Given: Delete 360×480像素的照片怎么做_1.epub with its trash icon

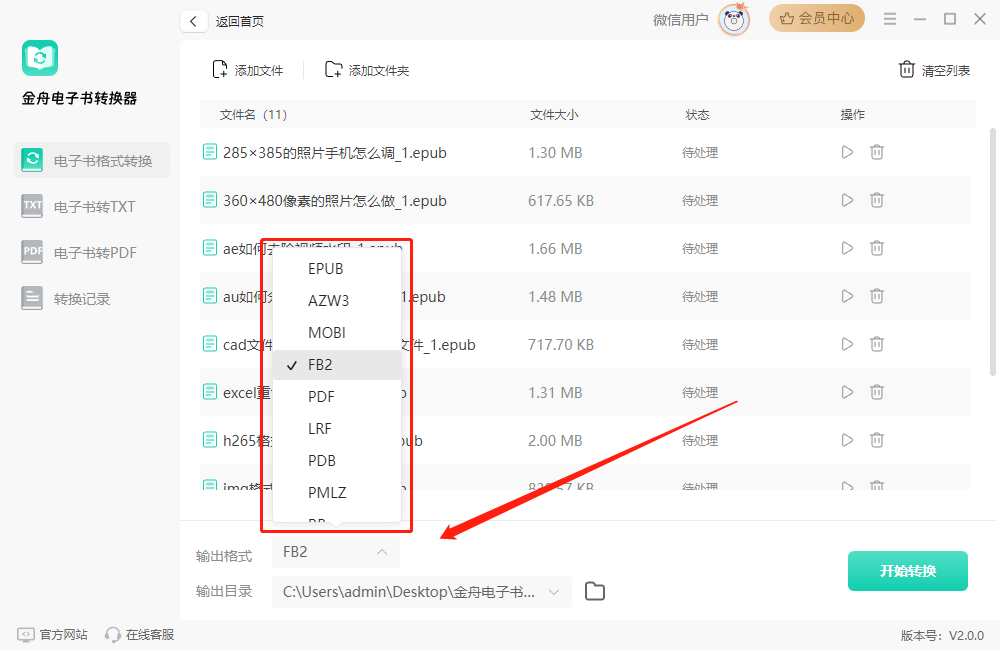Looking at the screenshot, I should click(877, 200).
